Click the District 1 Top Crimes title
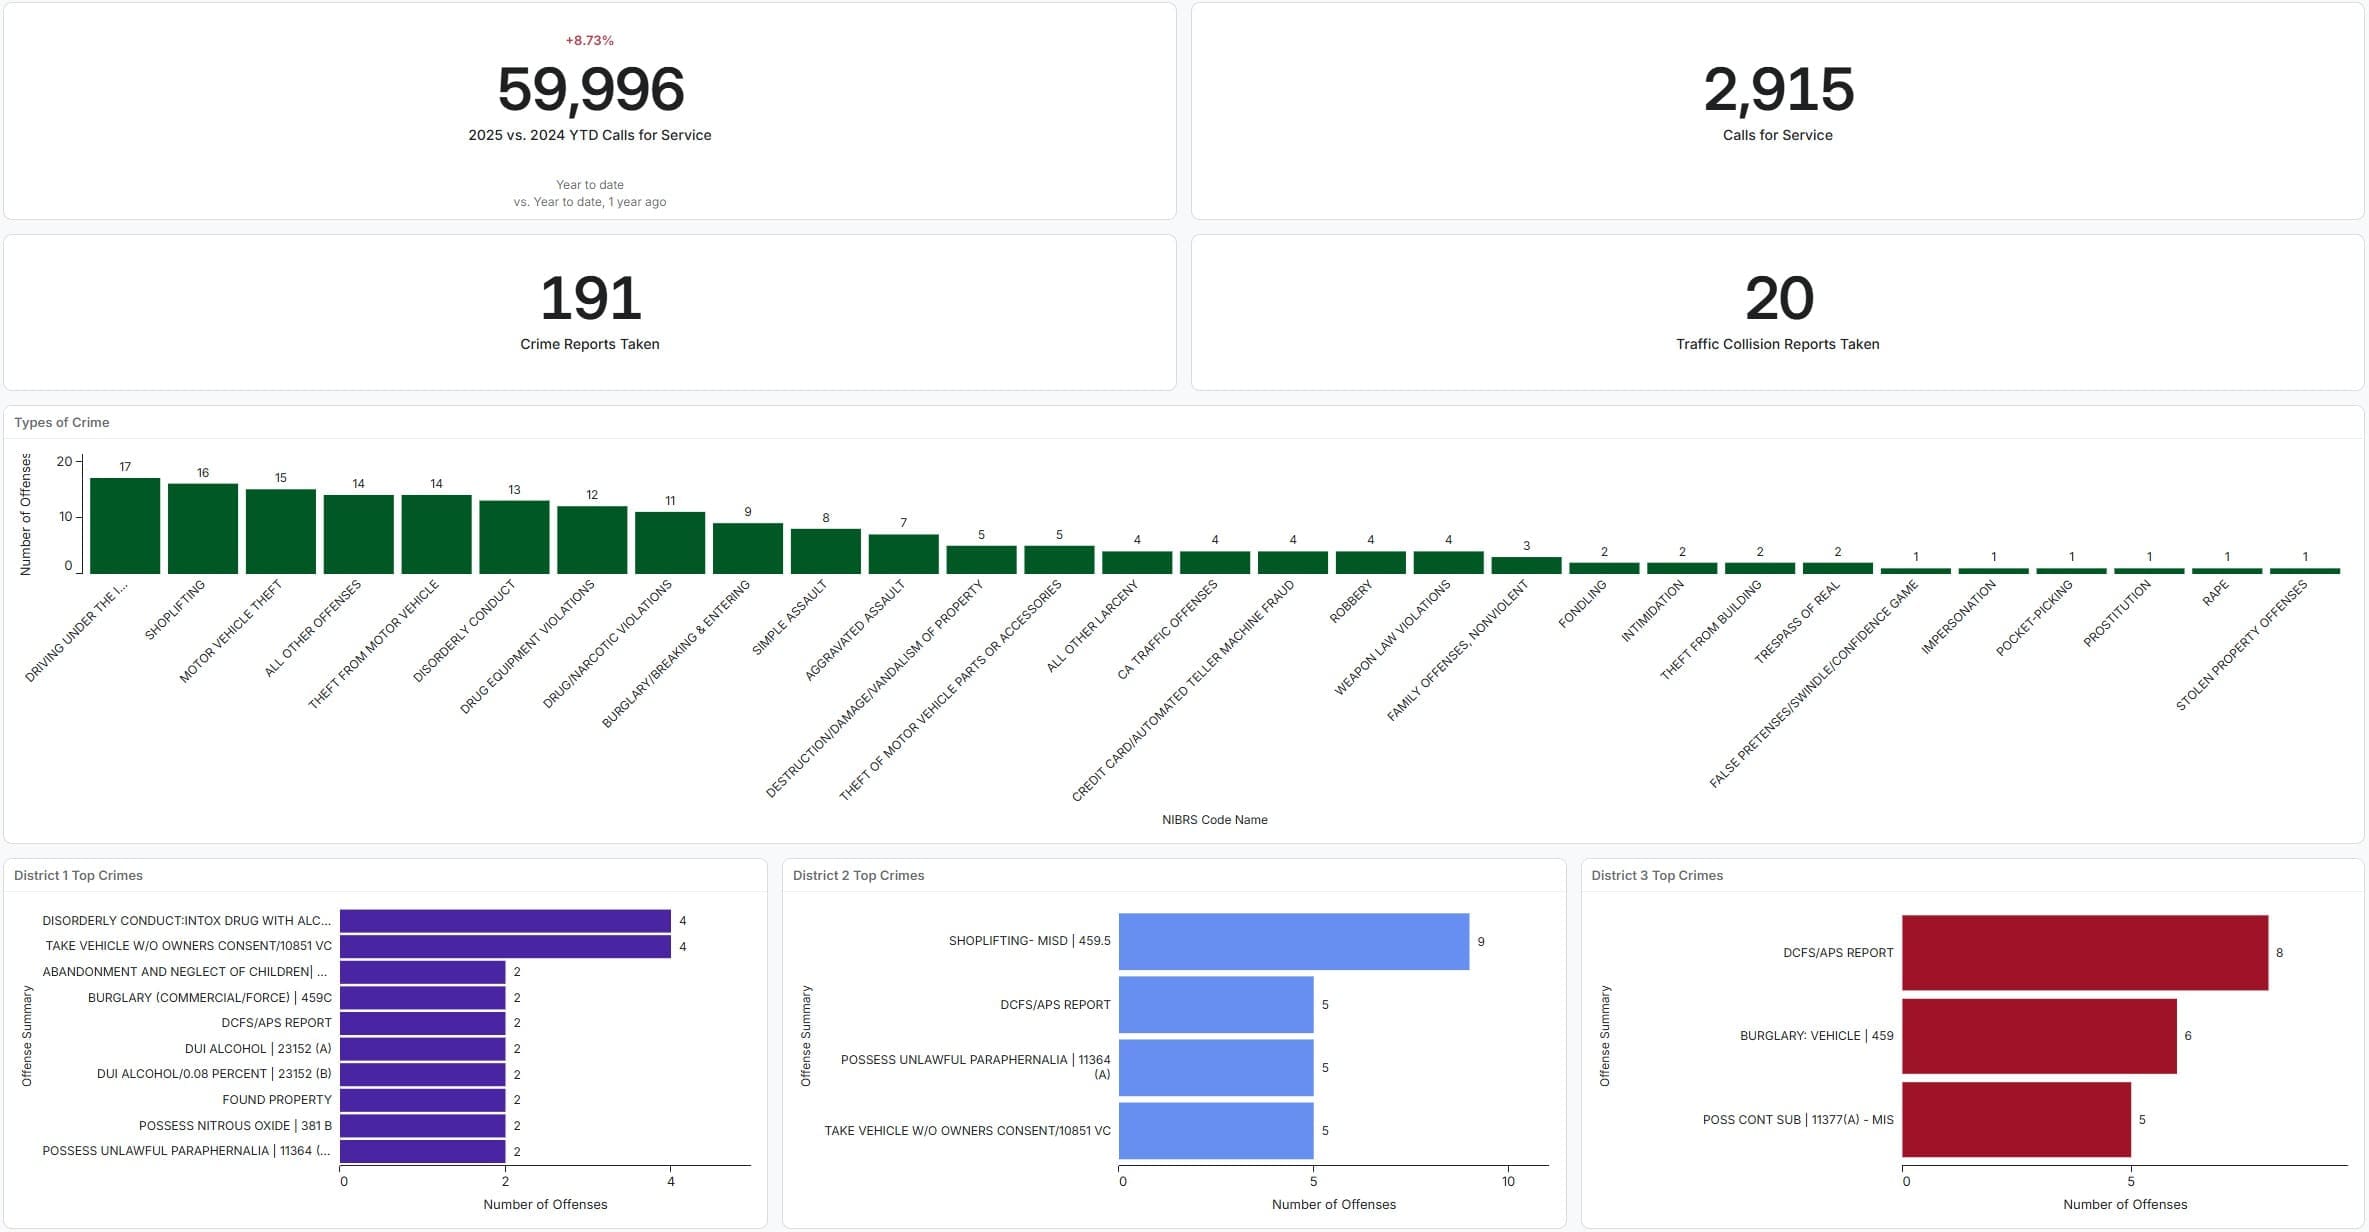Image resolution: width=2369 pixels, height=1232 pixels. pos(78,876)
